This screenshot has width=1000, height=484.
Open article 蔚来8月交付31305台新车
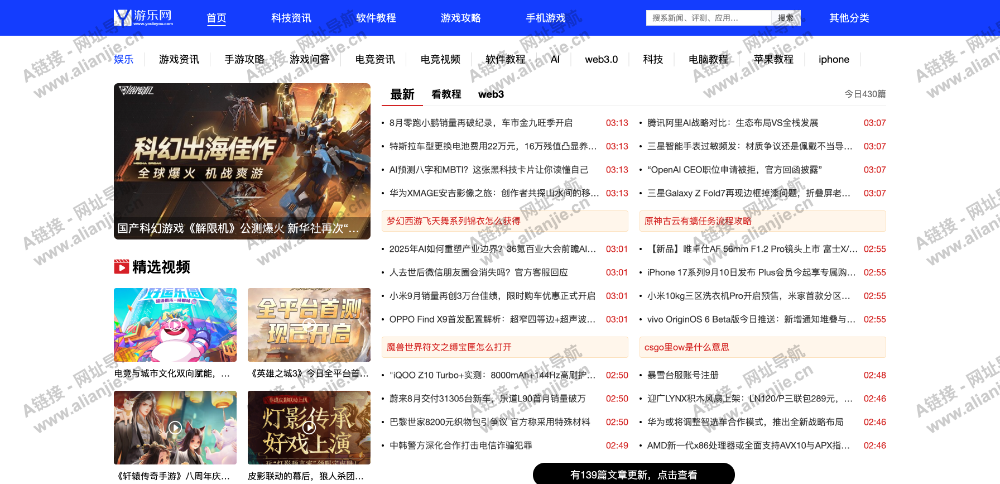click(x=487, y=399)
